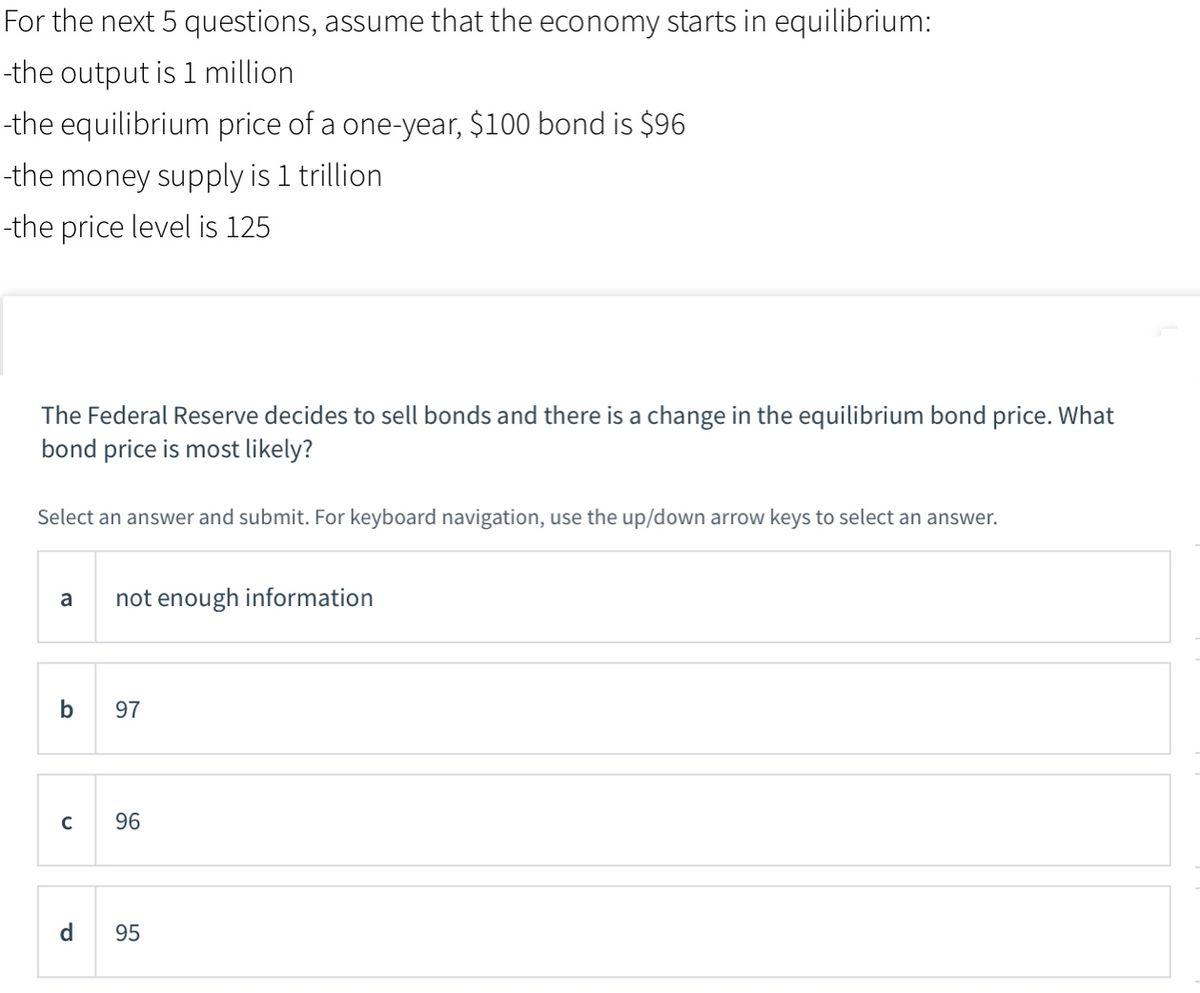Click the letter label 'b' in second option
1200x993 pixels.
click(66, 710)
